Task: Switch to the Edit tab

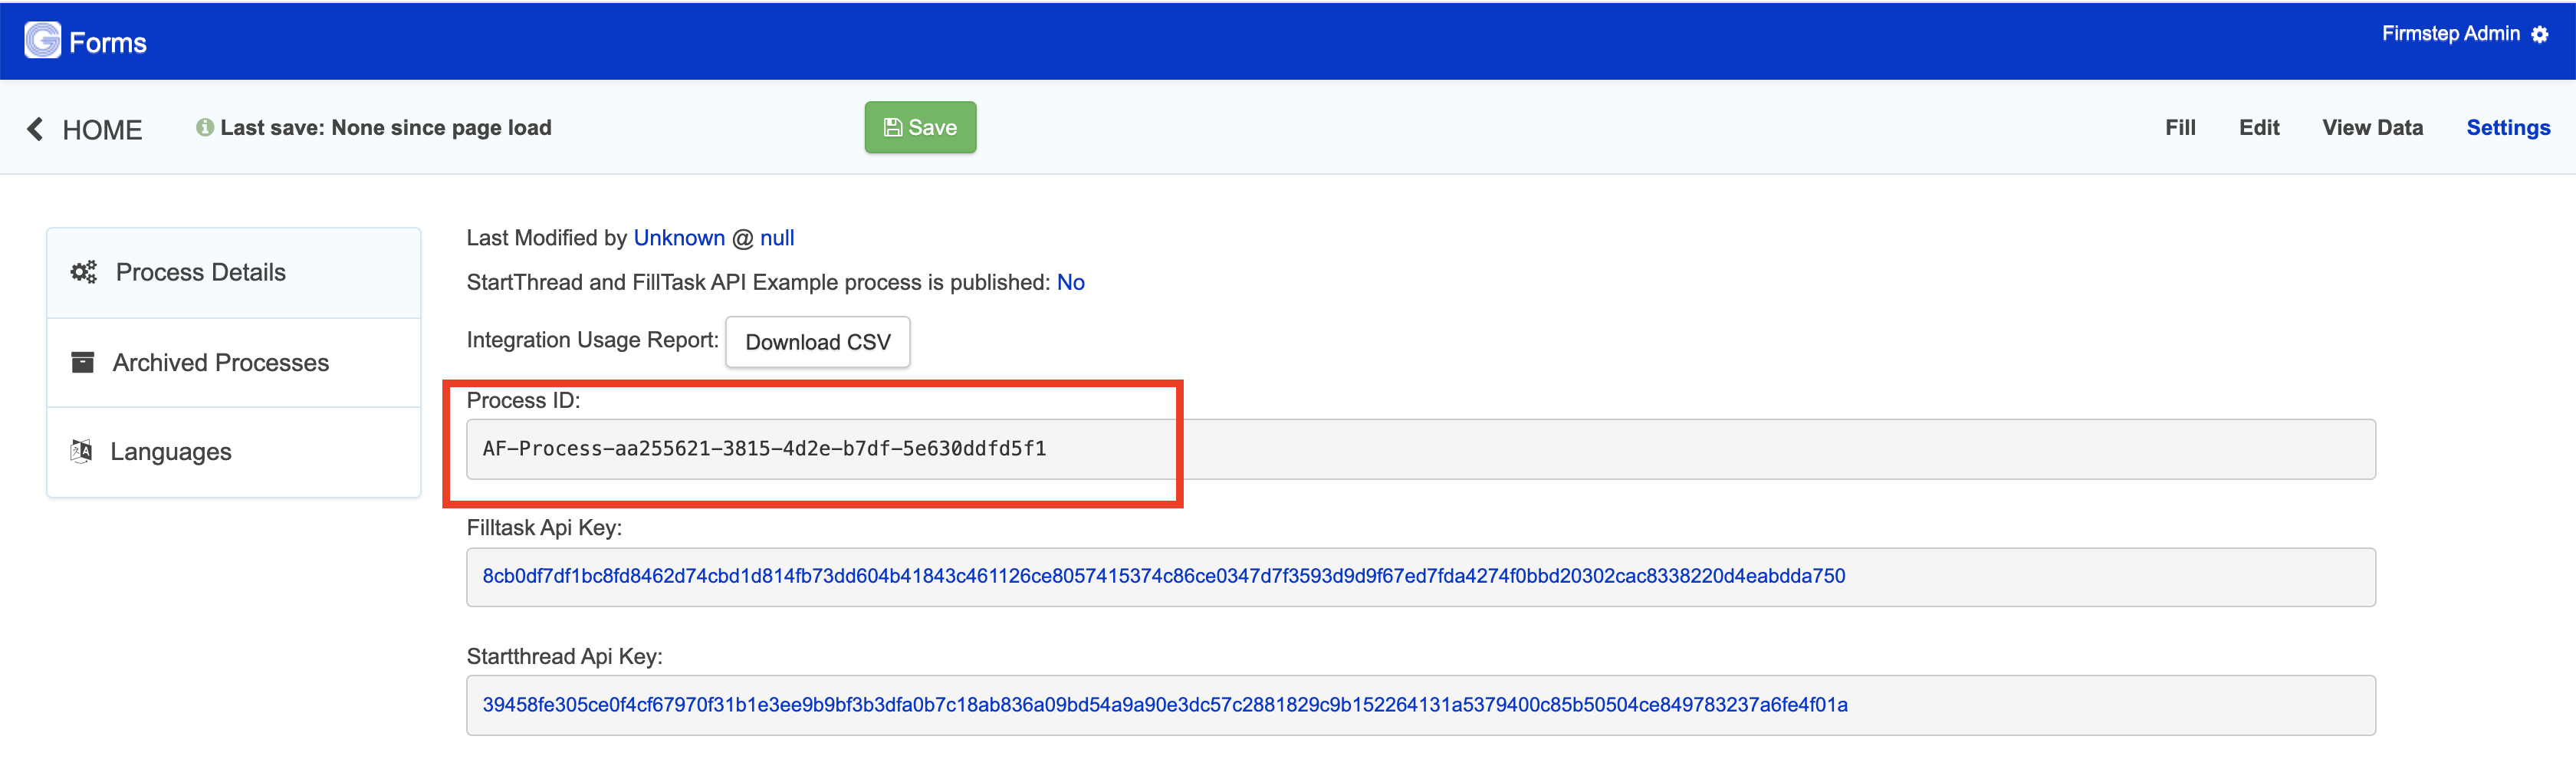Action: (2259, 128)
